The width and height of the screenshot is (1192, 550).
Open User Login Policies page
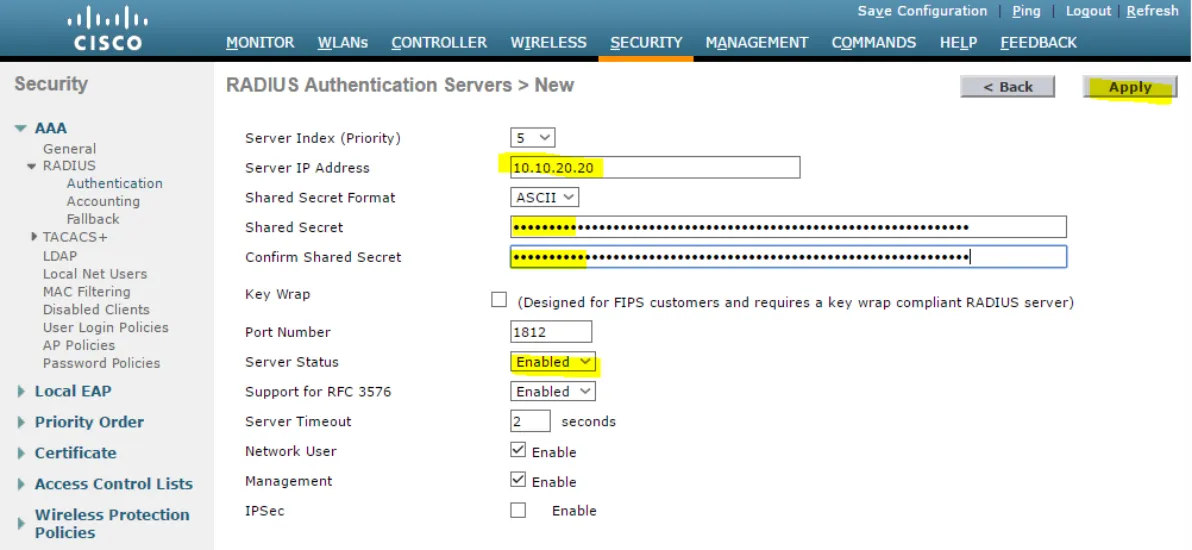click(106, 327)
